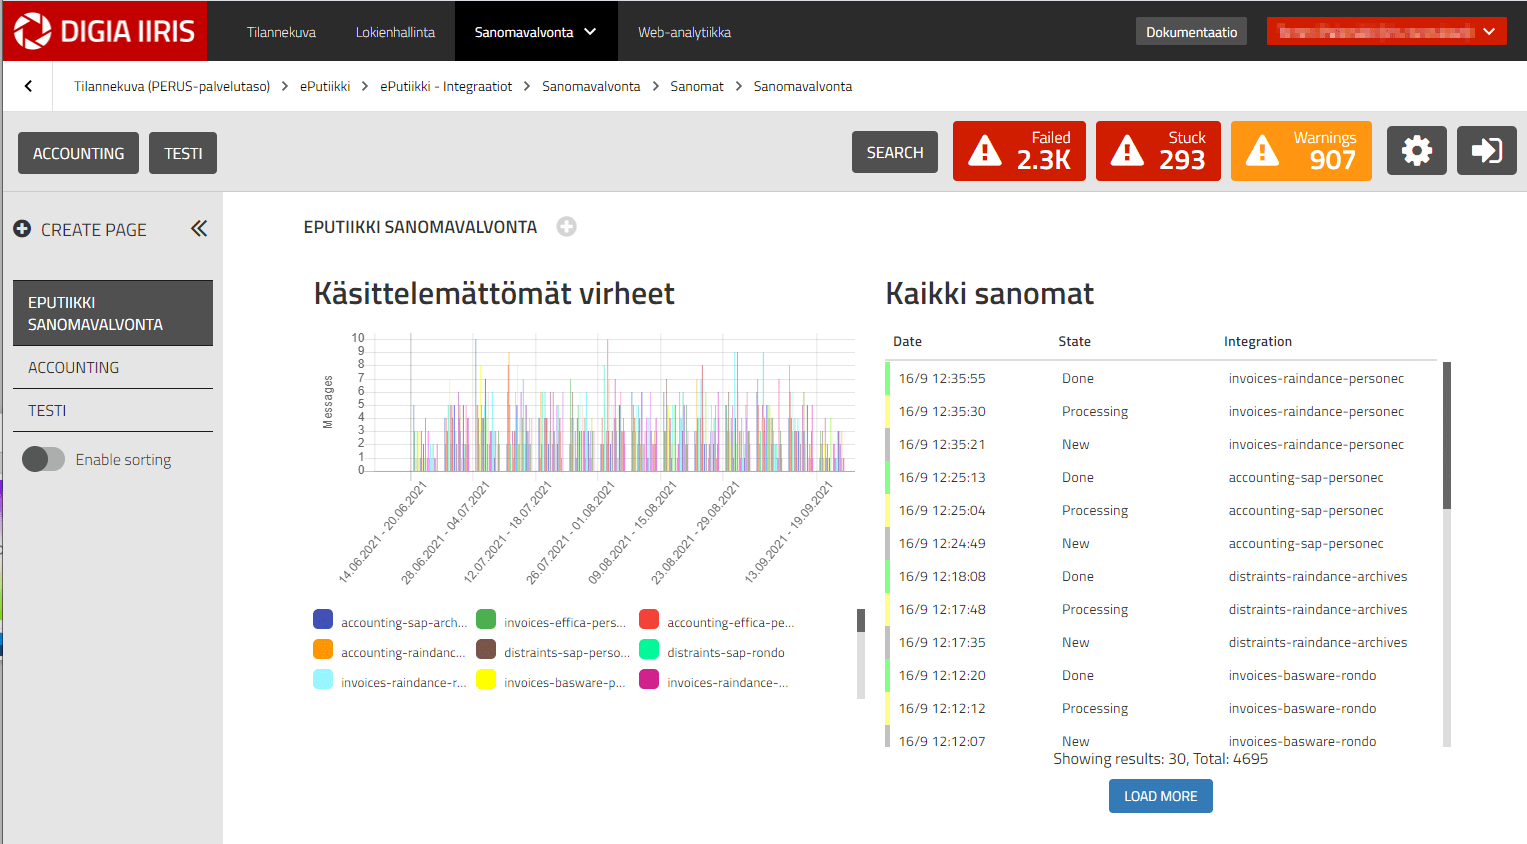1527x844 pixels.
Task: Open the Failed 2.3K alert button
Action: [x=1019, y=151]
